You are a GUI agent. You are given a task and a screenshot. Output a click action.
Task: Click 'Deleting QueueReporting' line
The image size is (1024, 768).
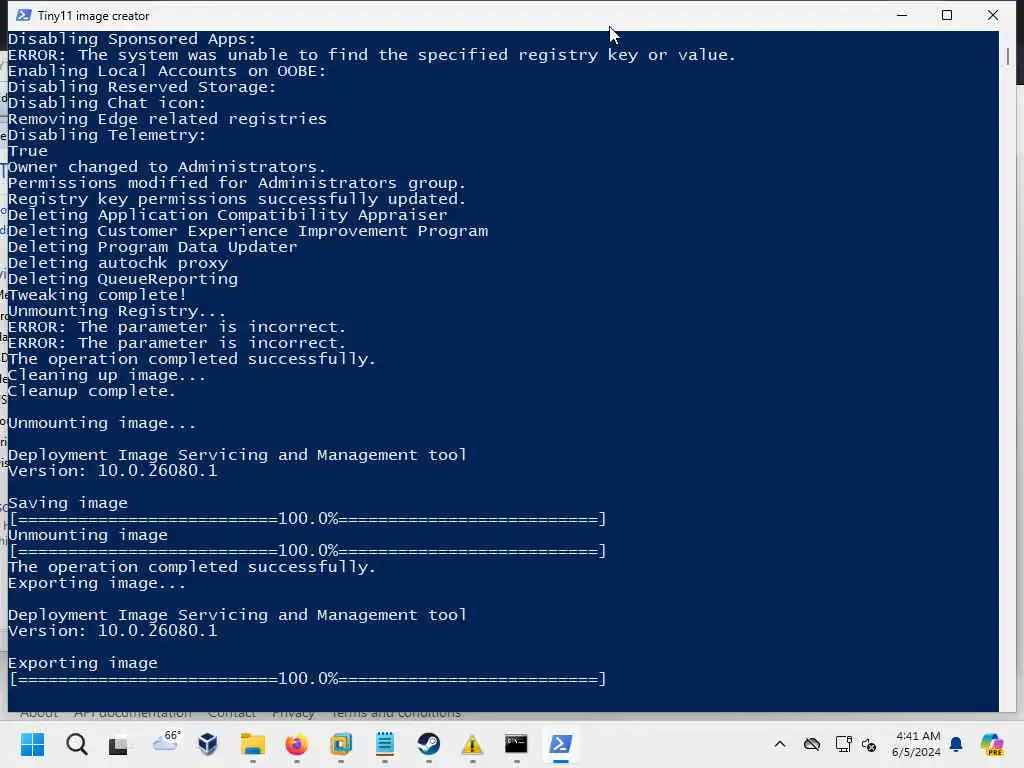click(123, 279)
